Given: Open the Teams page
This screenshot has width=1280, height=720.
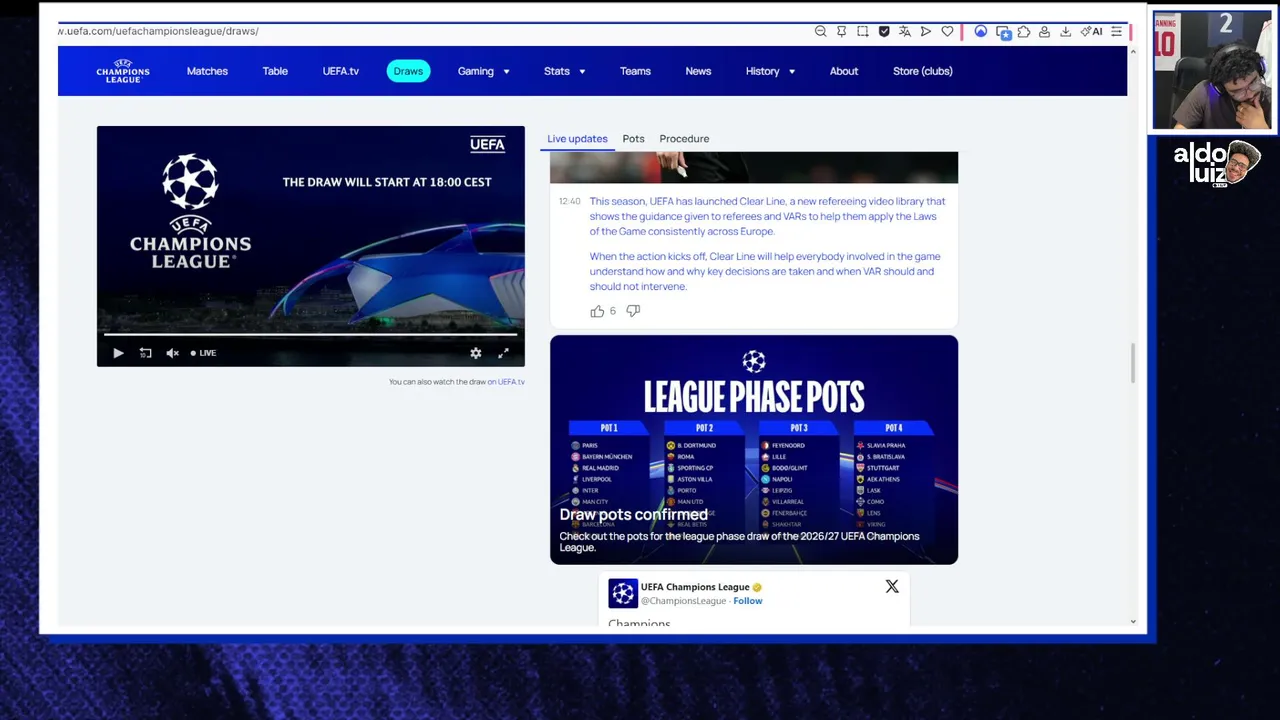Looking at the screenshot, I should click(635, 71).
